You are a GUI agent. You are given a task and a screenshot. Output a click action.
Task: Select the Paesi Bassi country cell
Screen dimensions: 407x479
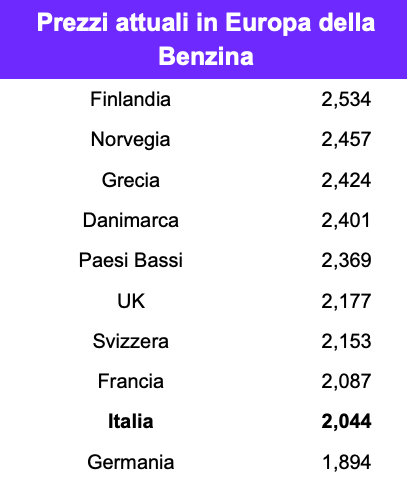[131, 260]
